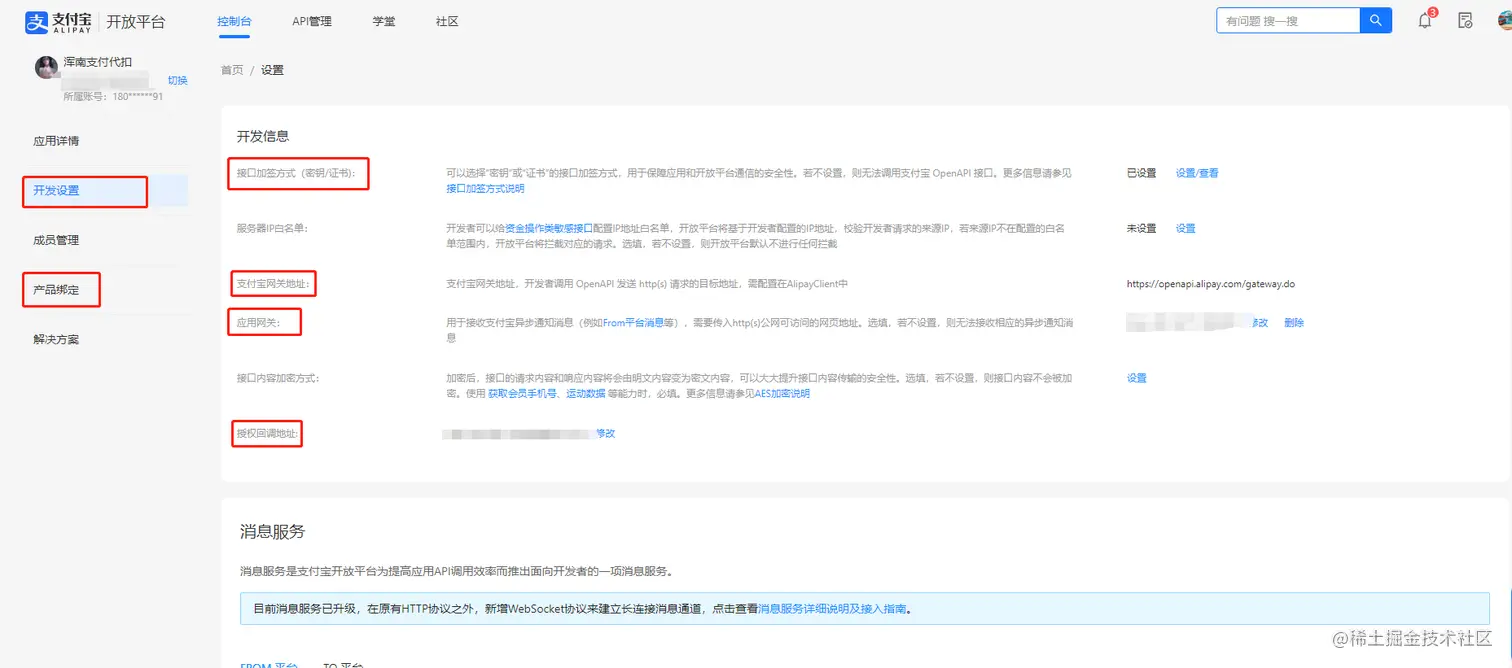Open the 接口加签方式说明 link
The height and width of the screenshot is (668, 1512).
point(485,188)
